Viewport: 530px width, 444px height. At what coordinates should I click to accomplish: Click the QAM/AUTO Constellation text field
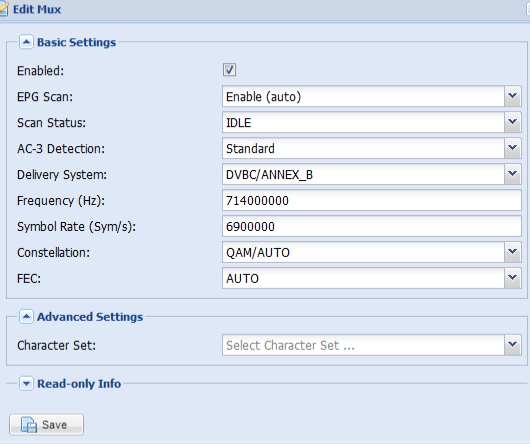(363, 252)
